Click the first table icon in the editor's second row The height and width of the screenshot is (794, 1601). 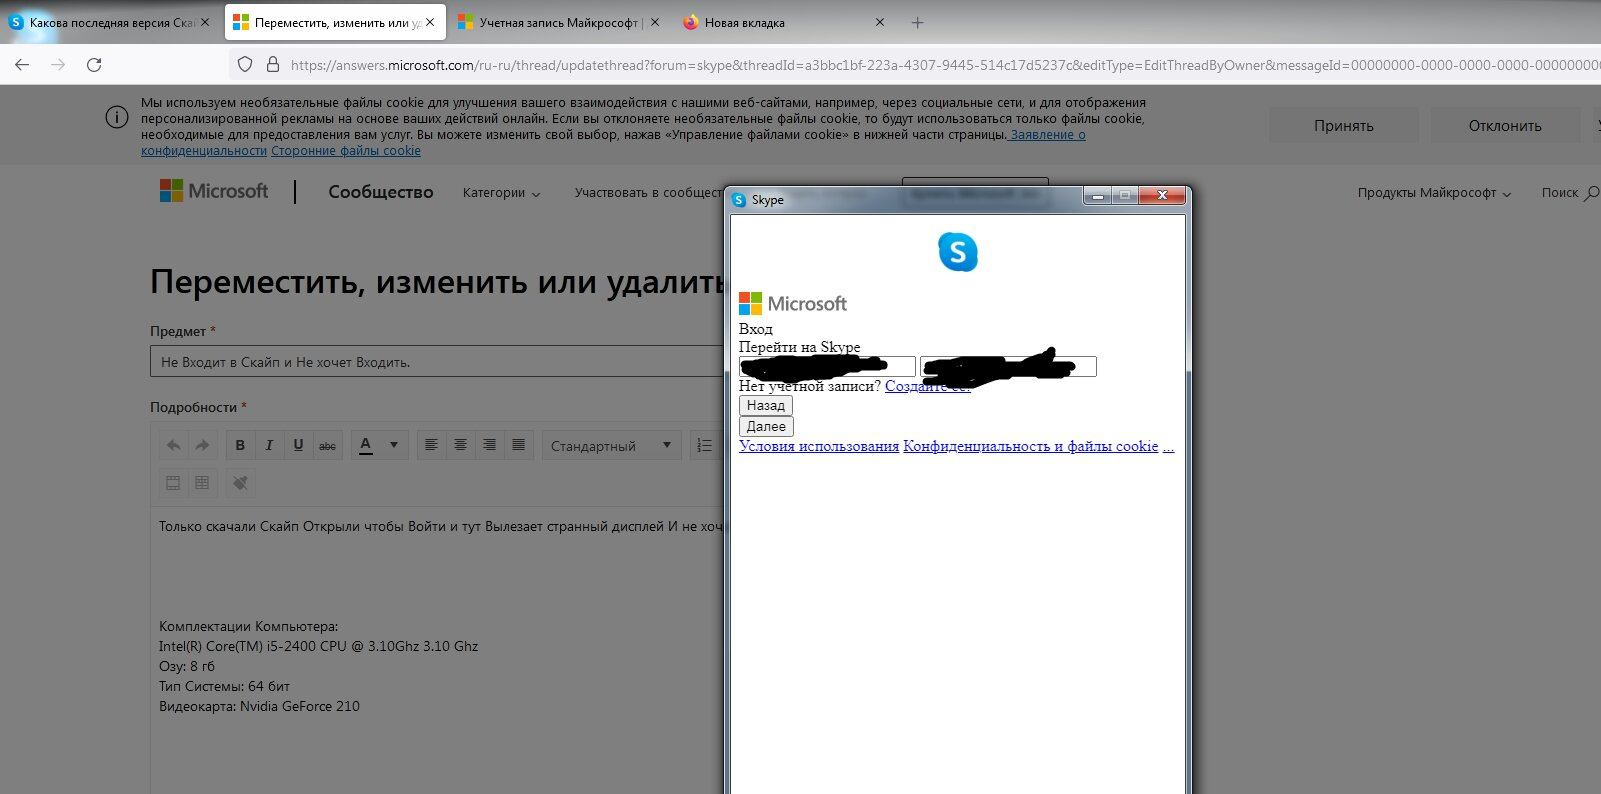click(x=173, y=483)
